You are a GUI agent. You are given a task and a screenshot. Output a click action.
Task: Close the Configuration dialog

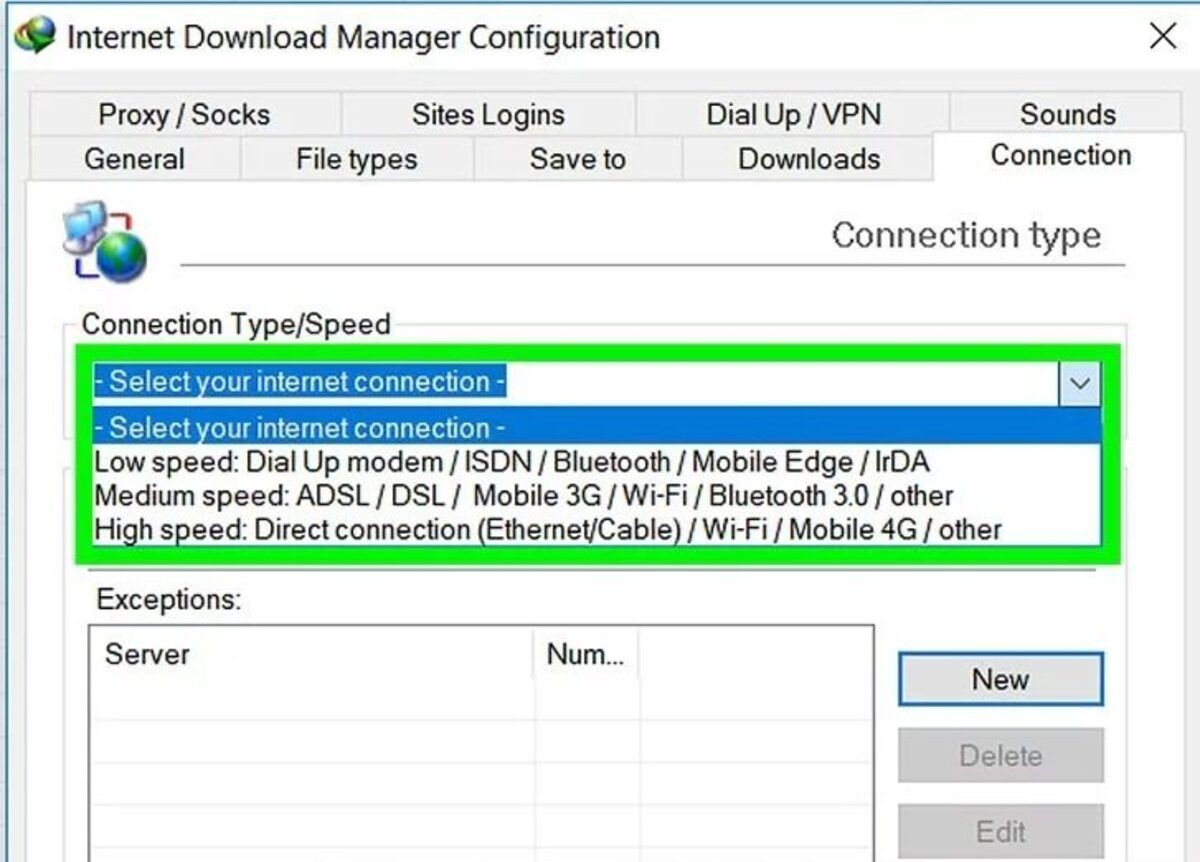pyautogui.click(x=1162, y=37)
